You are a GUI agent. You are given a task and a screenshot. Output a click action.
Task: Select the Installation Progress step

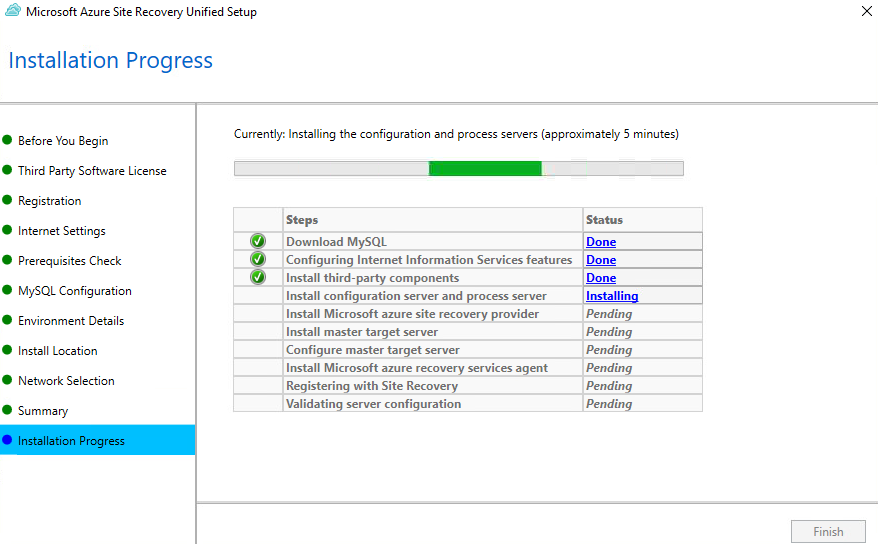pyautogui.click(x=97, y=440)
